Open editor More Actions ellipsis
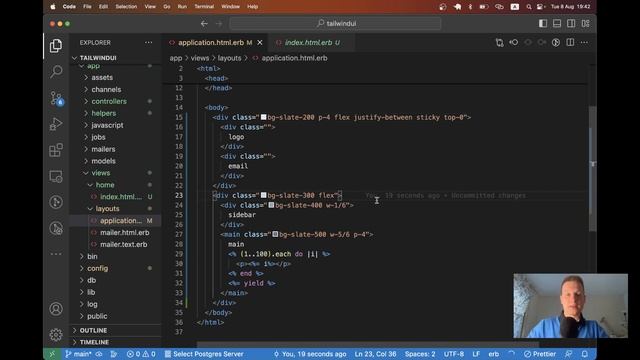This screenshot has width=640, height=360. click(x=584, y=42)
